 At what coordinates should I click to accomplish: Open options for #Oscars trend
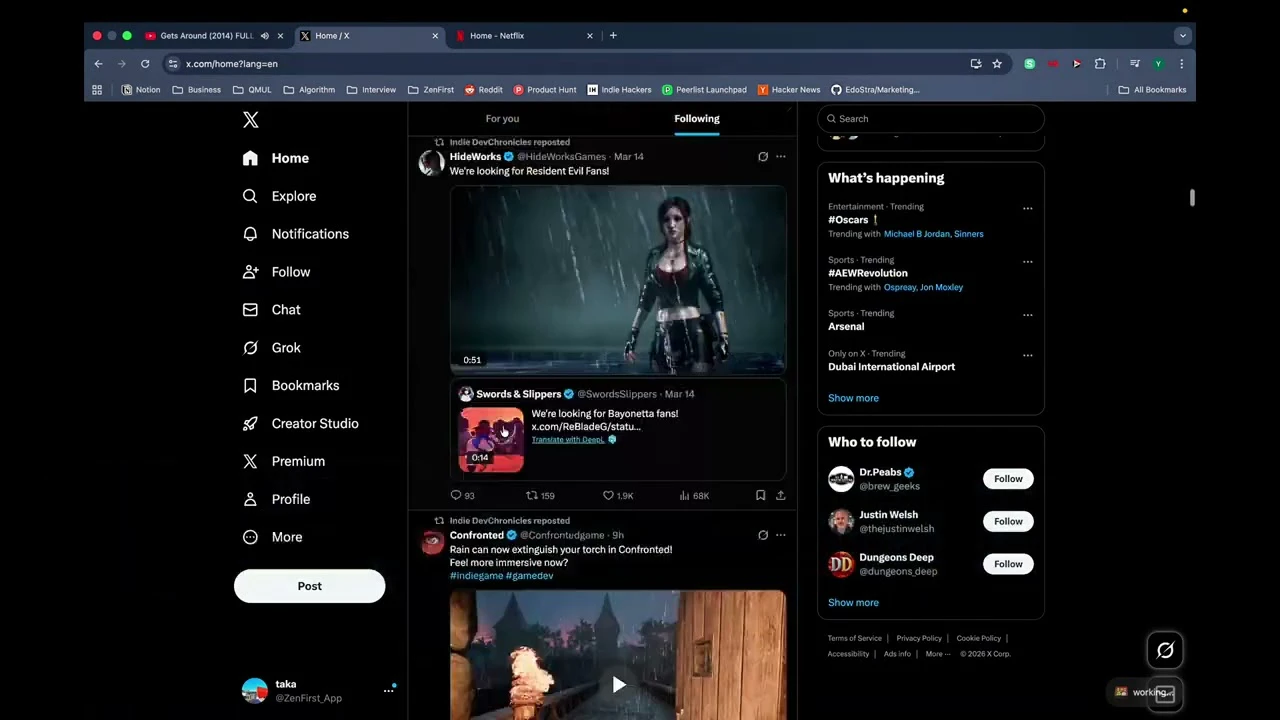click(1027, 209)
